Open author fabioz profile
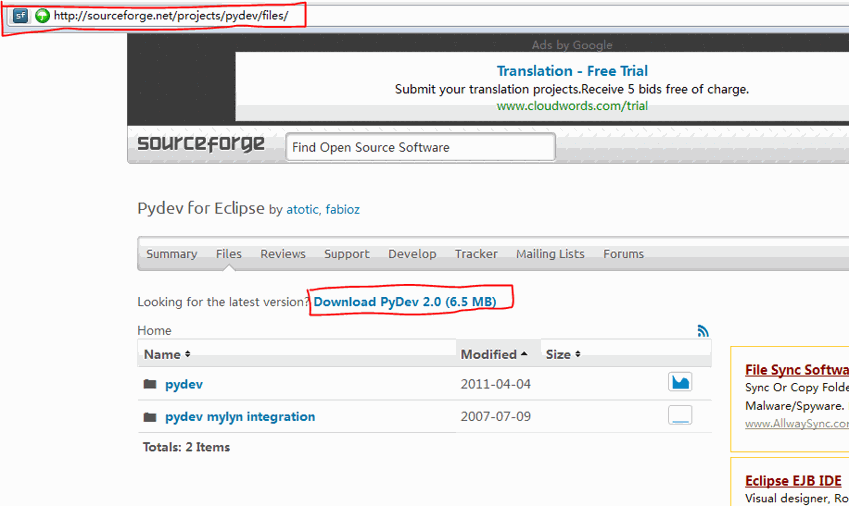This screenshot has height=506, width=849. [342, 209]
